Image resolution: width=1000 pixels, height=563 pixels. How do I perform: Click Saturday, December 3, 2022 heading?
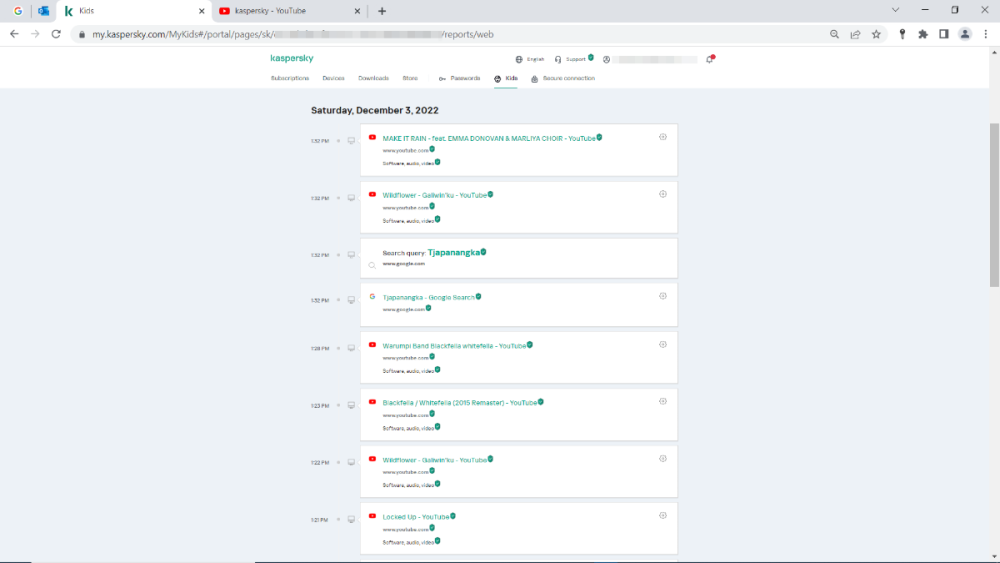(374, 110)
